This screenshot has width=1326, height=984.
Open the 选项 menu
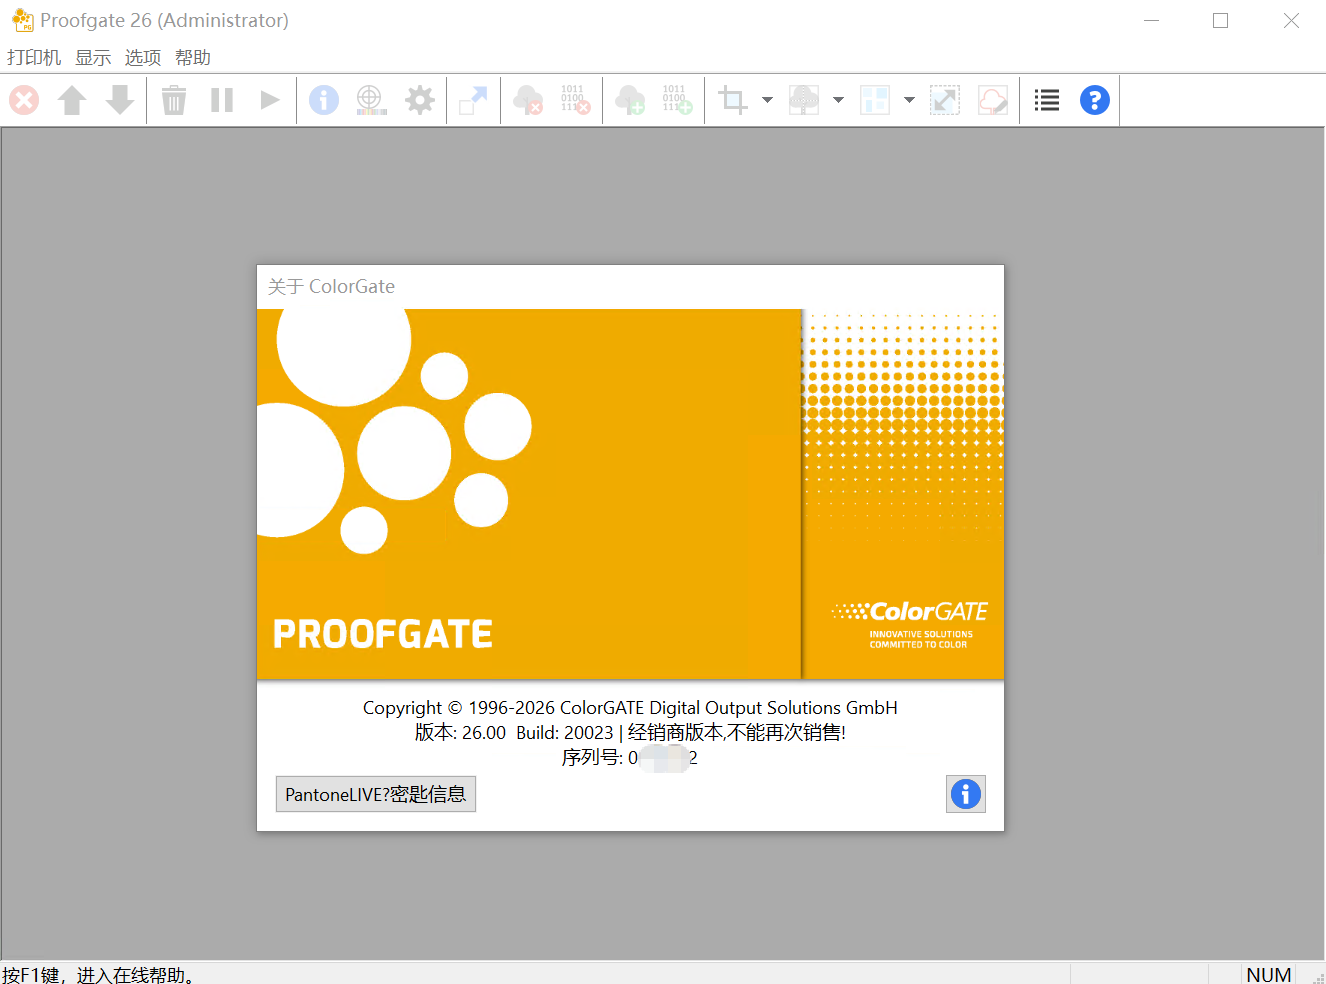143,58
